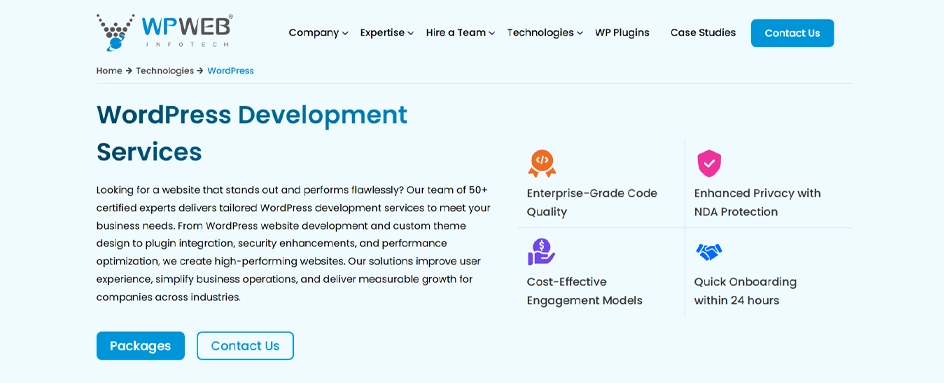This screenshot has width=944, height=383.
Task: Click Quick Onboarding within 24 hours text
Action: click(x=745, y=291)
